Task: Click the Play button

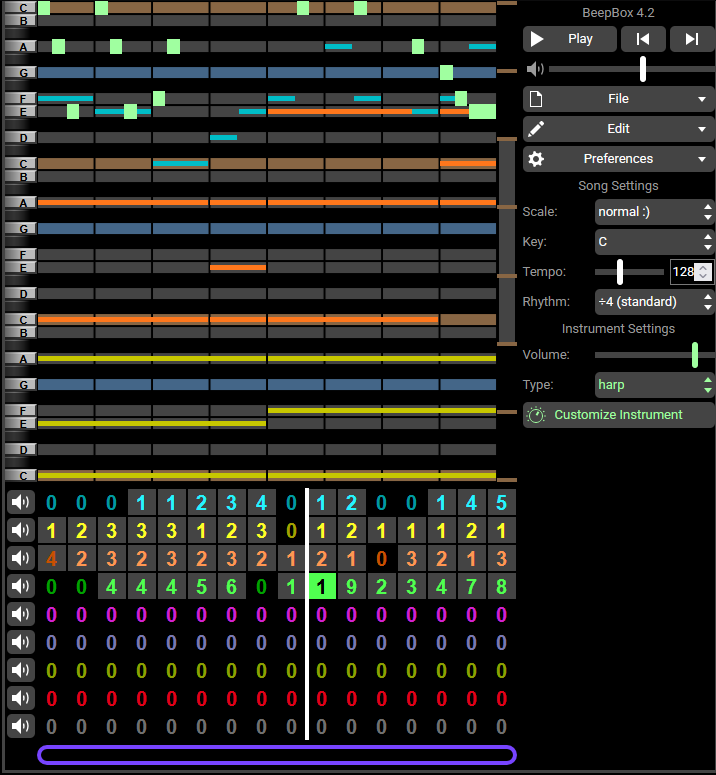Action: coord(570,39)
